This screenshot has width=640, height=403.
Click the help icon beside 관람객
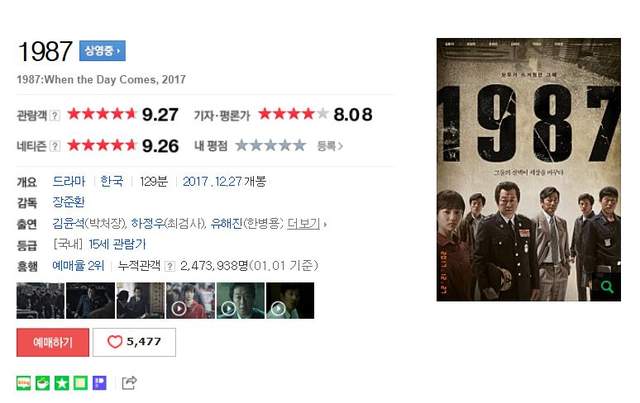click(x=55, y=116)
